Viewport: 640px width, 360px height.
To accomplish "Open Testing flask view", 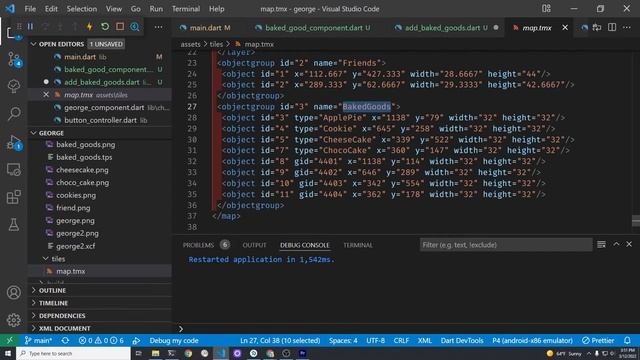I will tap(14, 224).
